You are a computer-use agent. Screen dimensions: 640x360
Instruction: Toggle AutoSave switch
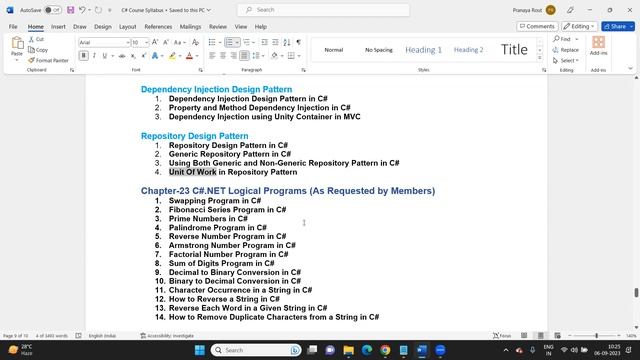click(53, 10)
